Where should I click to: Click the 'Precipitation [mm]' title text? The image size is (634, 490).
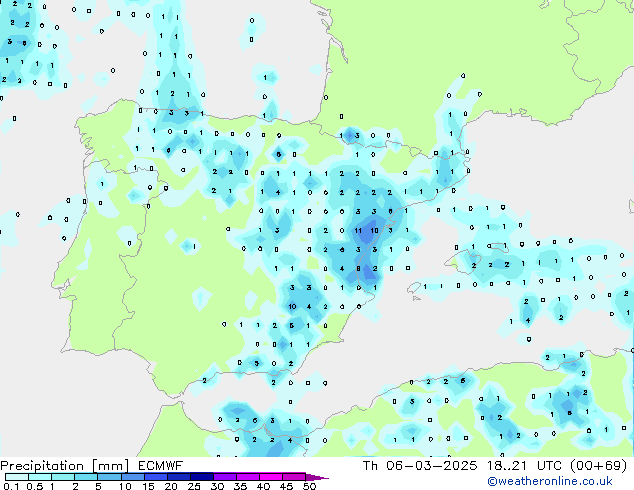(x=65, y=466)
